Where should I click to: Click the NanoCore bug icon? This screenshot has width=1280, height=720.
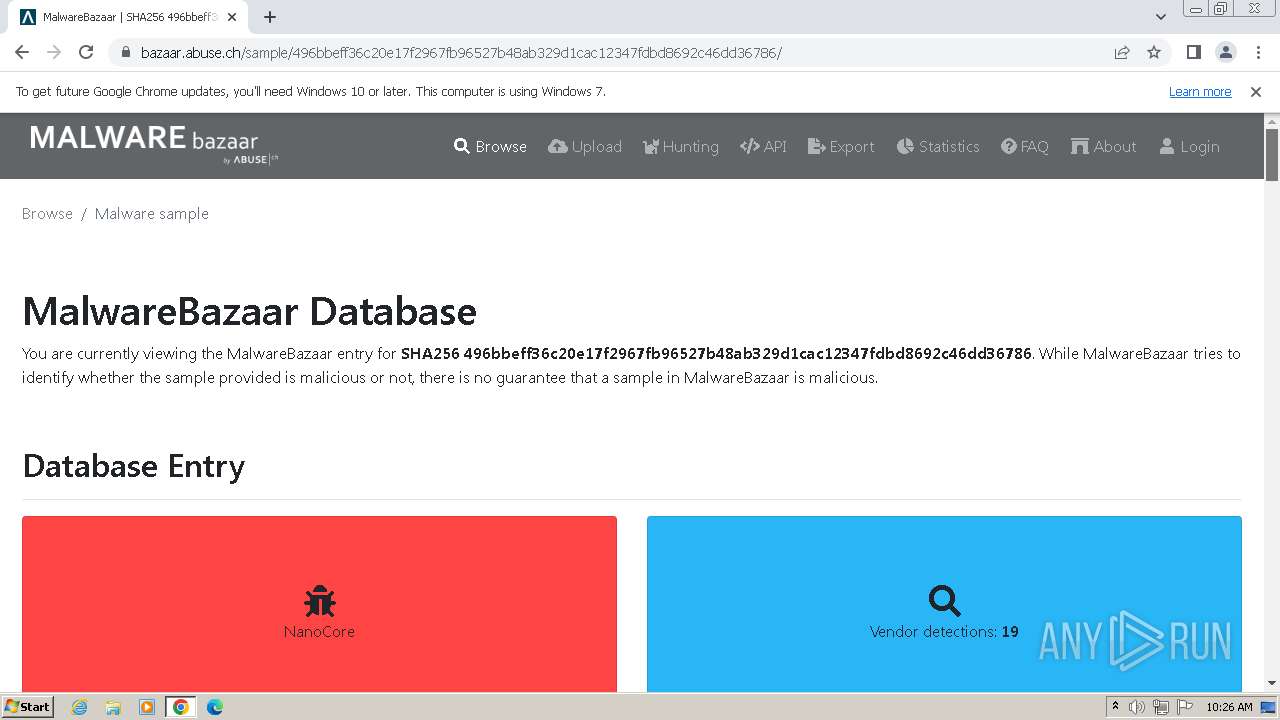319,601
